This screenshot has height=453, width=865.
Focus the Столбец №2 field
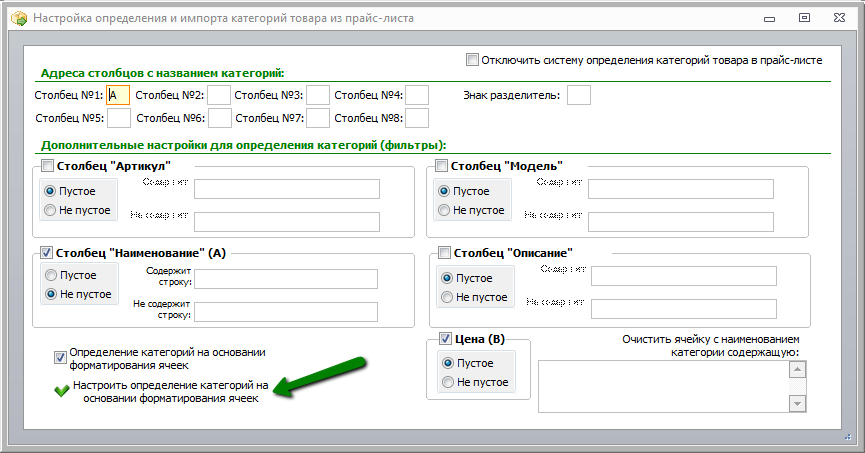pyautogui.click(x=218, y=95)
